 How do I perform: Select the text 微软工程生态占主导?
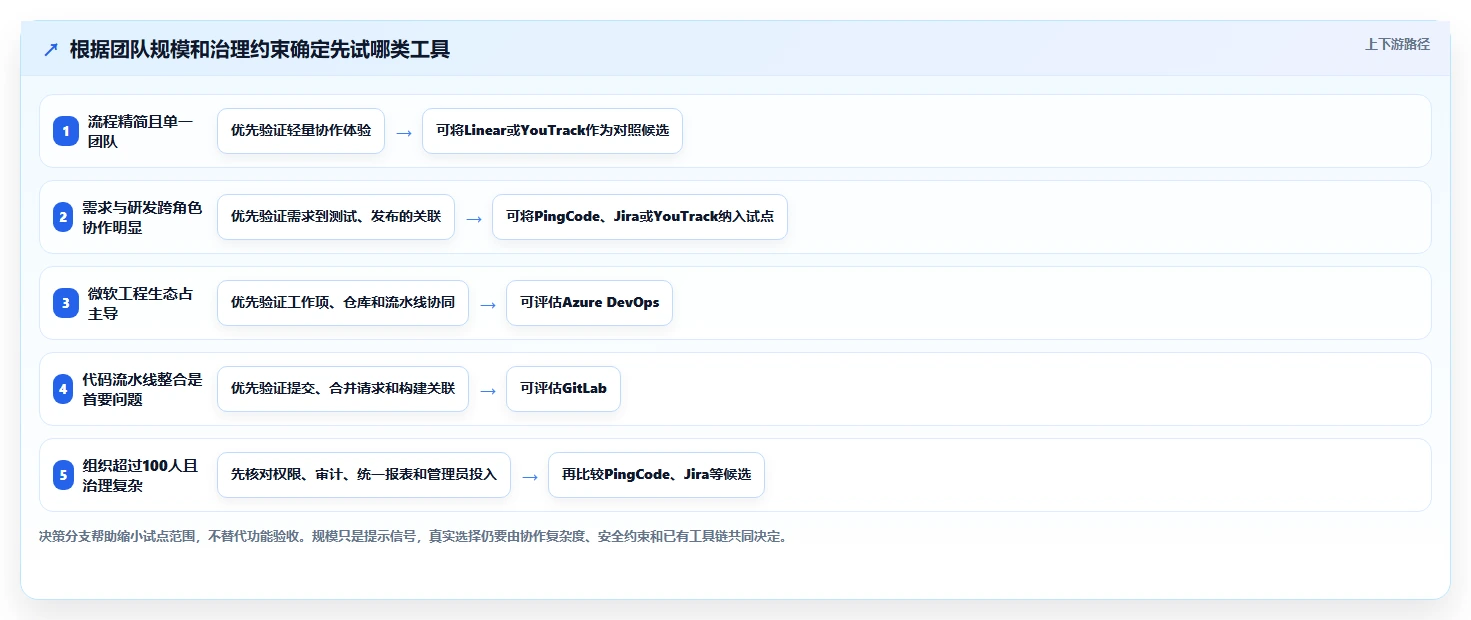141,303
